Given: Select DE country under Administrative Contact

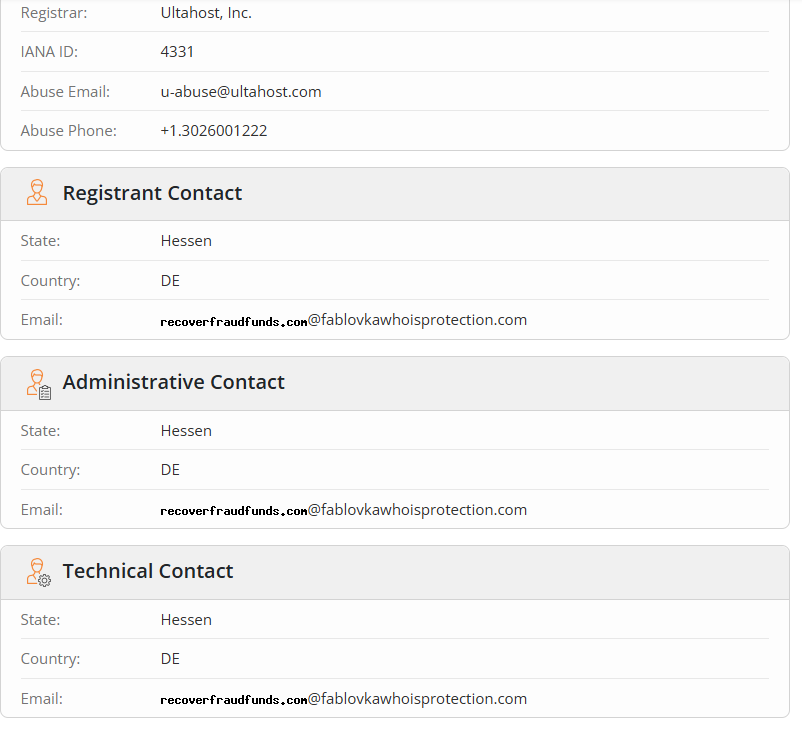Looking at the screenshot, I should click(170, 469).
